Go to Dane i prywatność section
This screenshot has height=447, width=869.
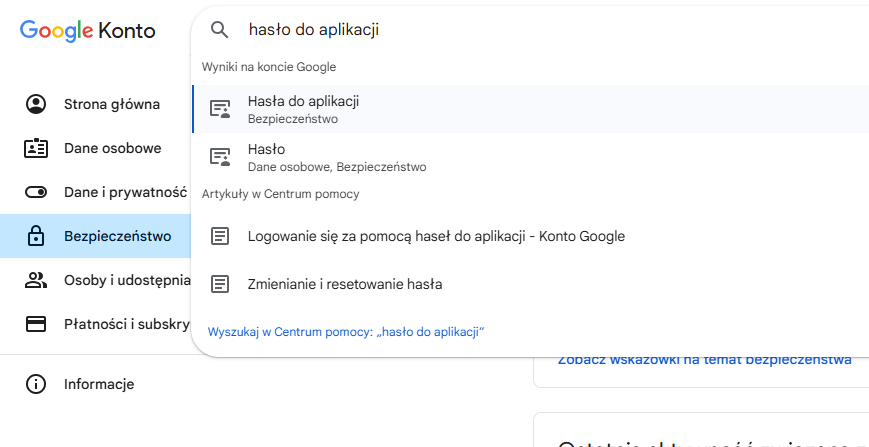pyautogui.click(x=95, y=192)
